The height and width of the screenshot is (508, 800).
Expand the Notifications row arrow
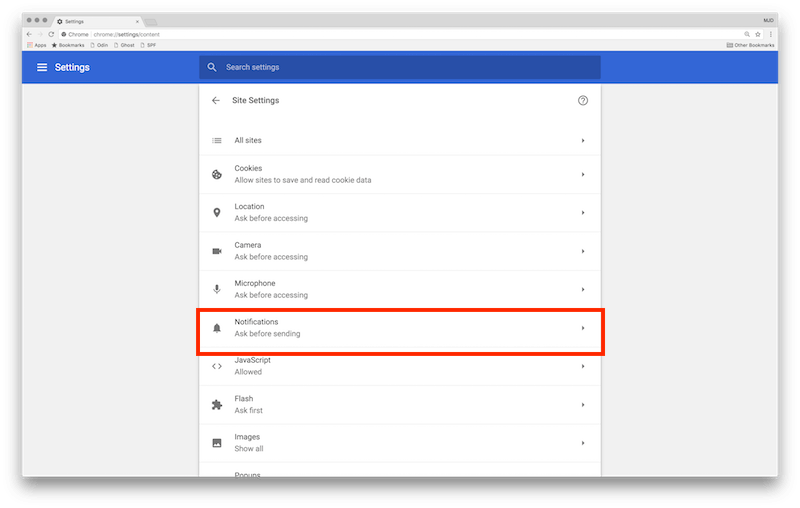pyautogui.click(x=583, y=328)
